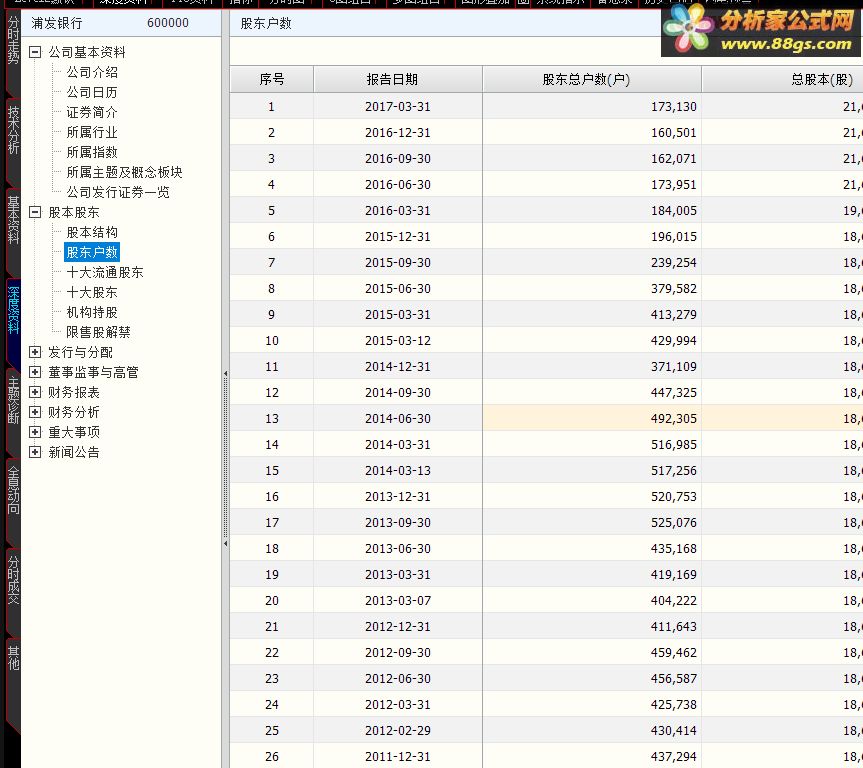Click the 序号 column header
Image resolution: width=863 pixels, height=768 pixels.
coord(272,79)
